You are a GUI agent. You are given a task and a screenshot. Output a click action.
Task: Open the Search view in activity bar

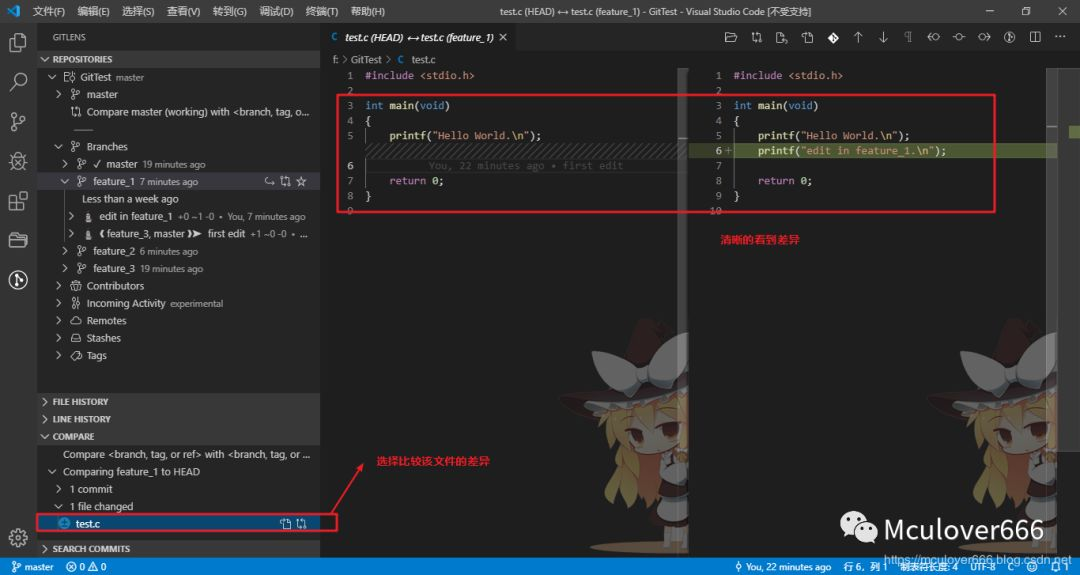(18, 82)
